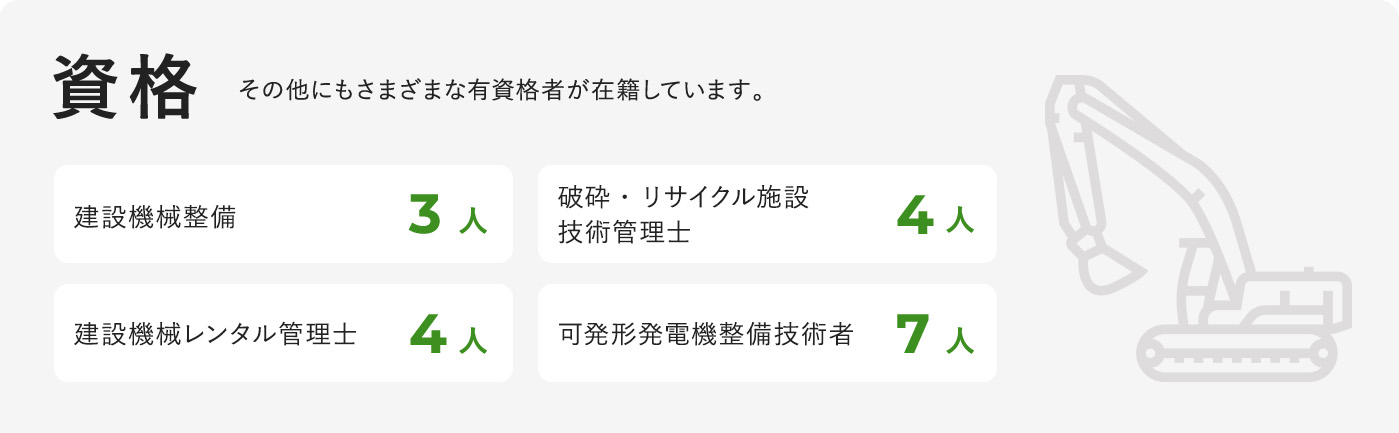Select the 破砕・リサイクル施設 text line

(683, 197)
